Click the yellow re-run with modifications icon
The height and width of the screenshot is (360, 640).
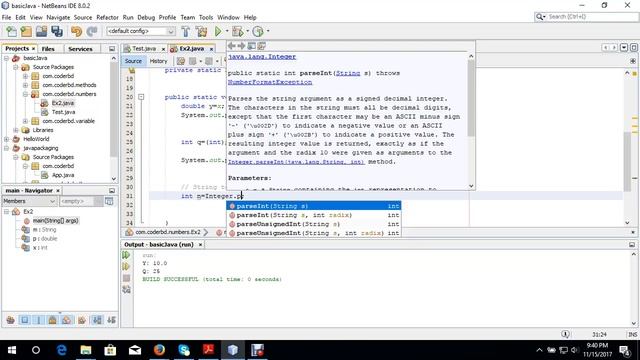tap(126, 267)
